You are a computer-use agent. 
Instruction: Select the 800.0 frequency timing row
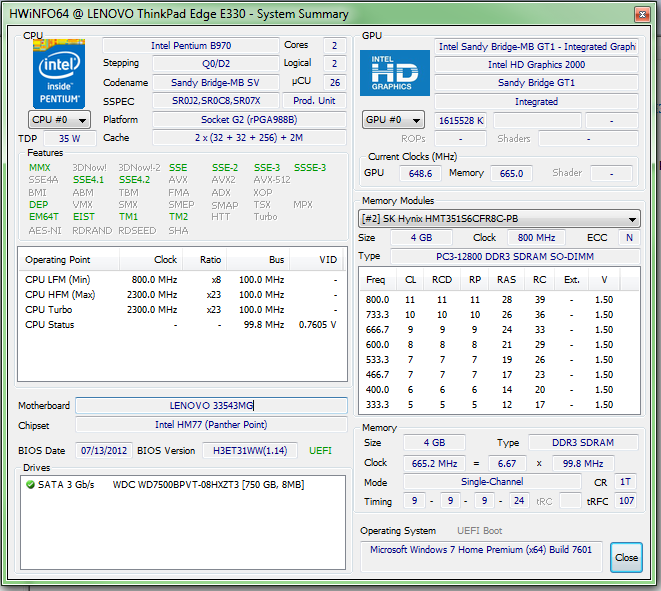coord(499,300)
